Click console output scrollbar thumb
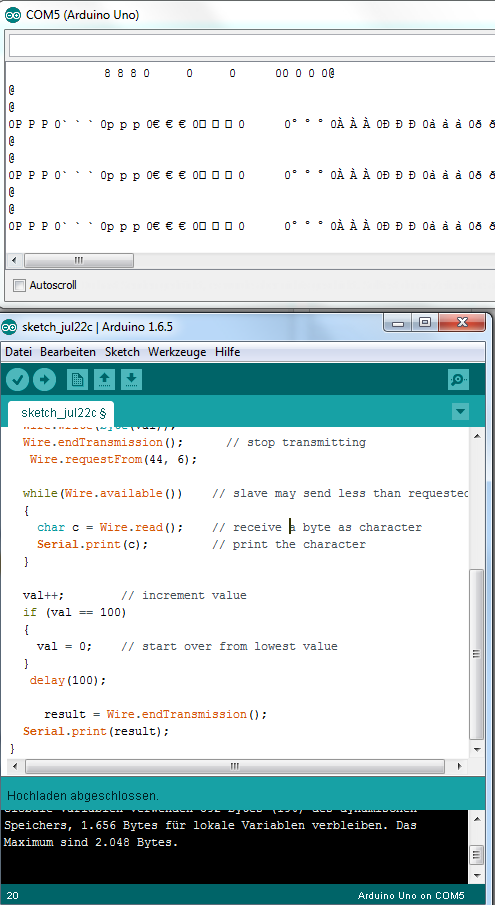 tap(476, 854)
